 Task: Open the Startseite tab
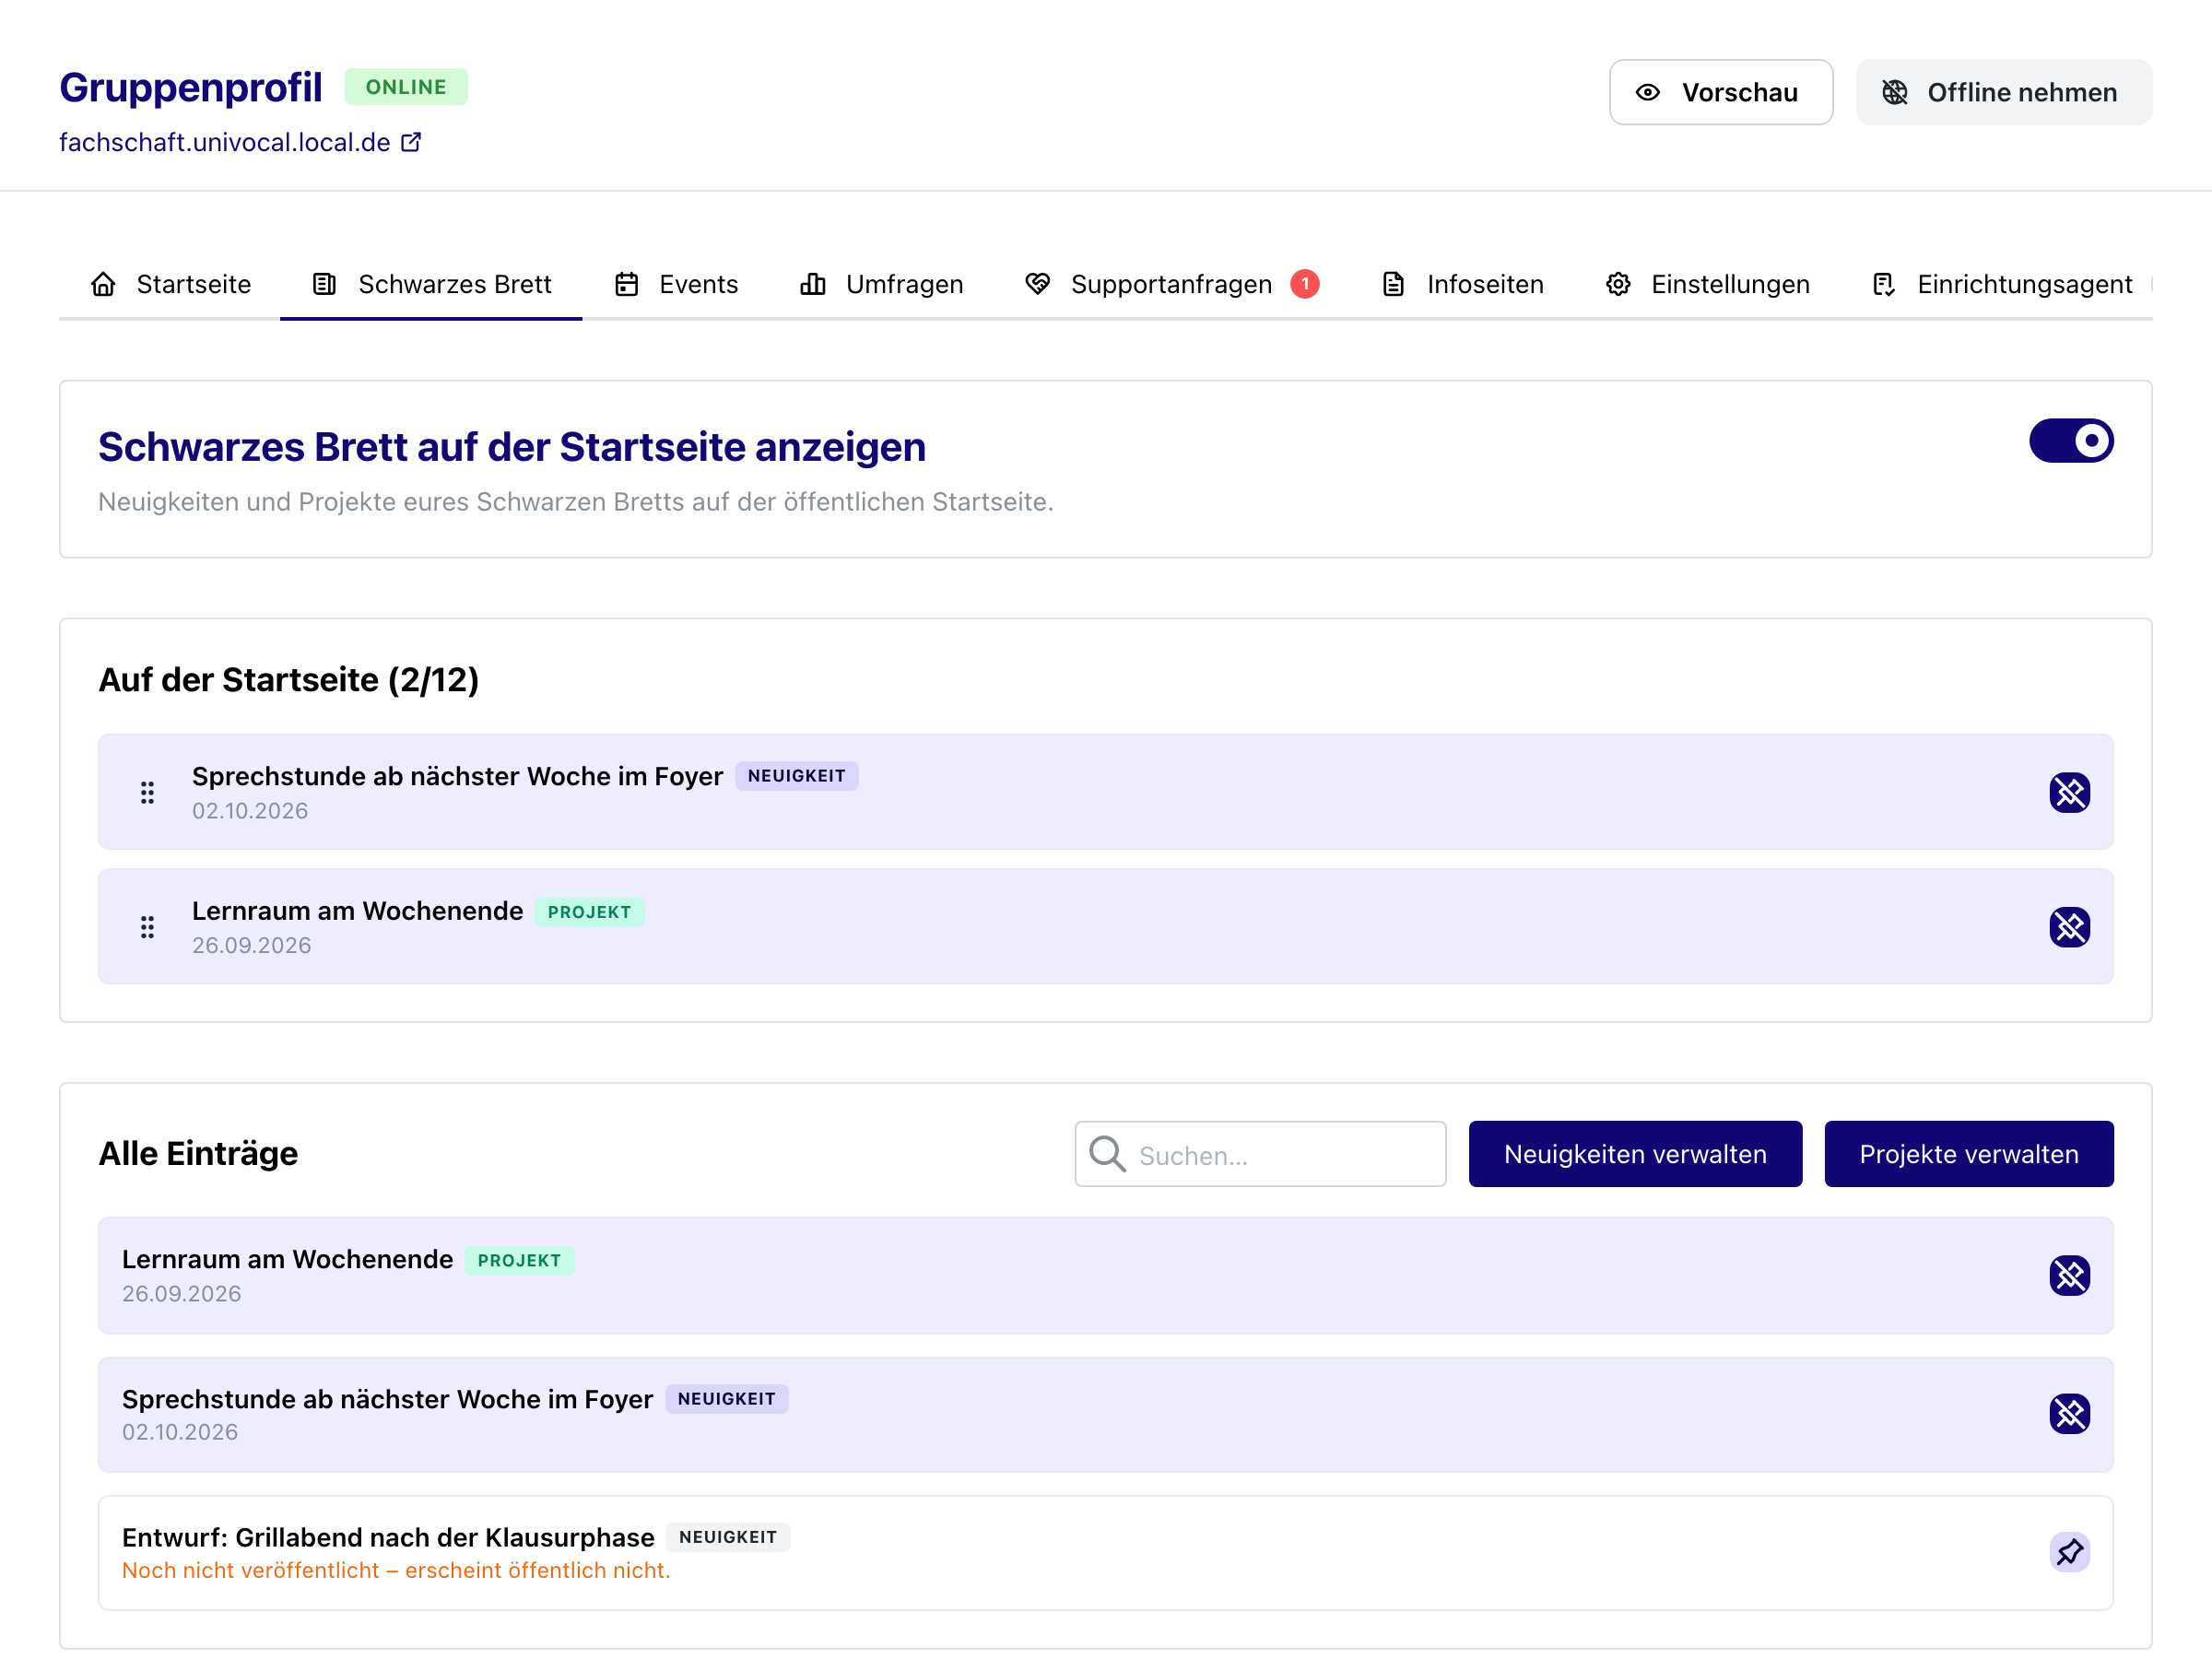point(170,284)
